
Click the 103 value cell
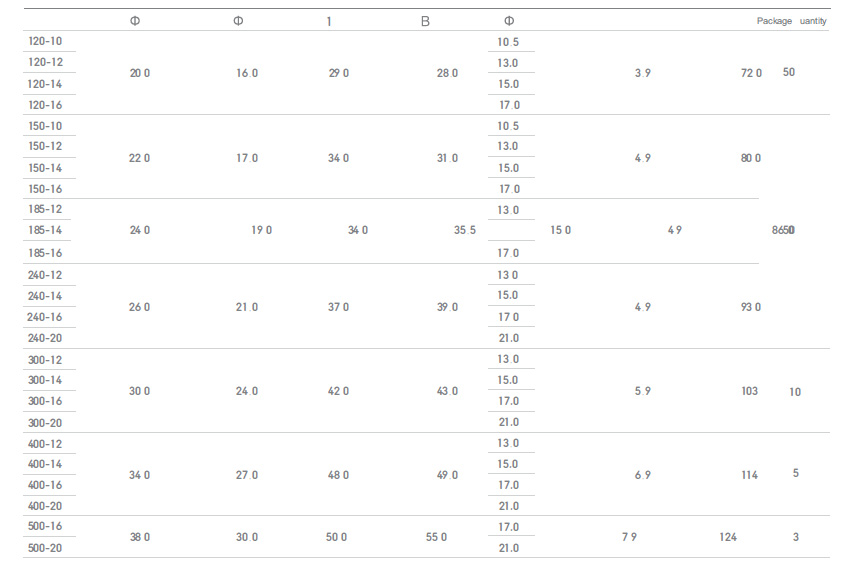click(750, 391)
